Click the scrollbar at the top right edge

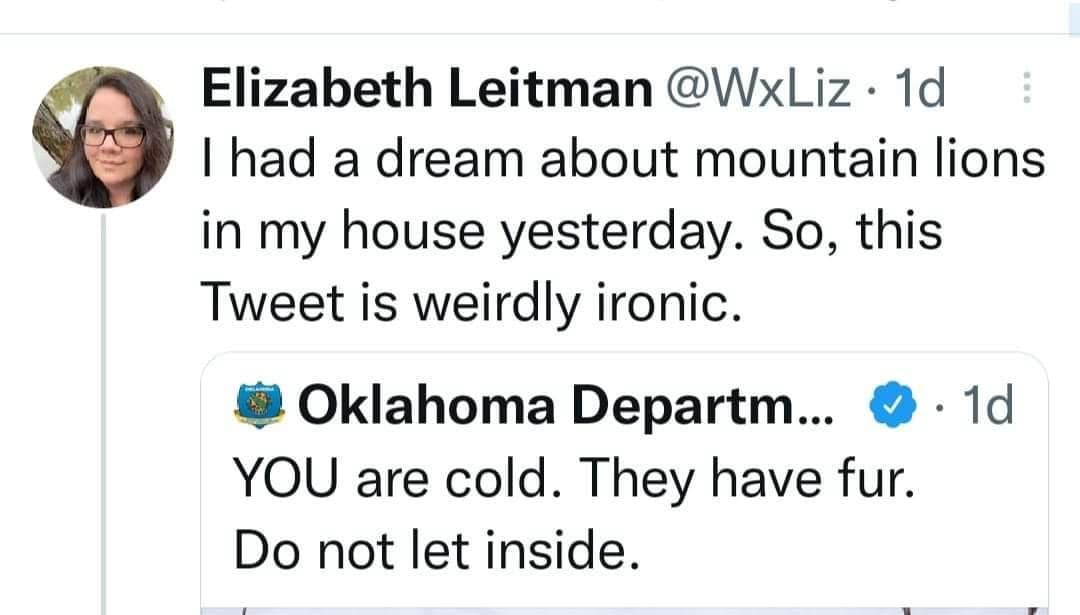click(x=1075, y=10)
